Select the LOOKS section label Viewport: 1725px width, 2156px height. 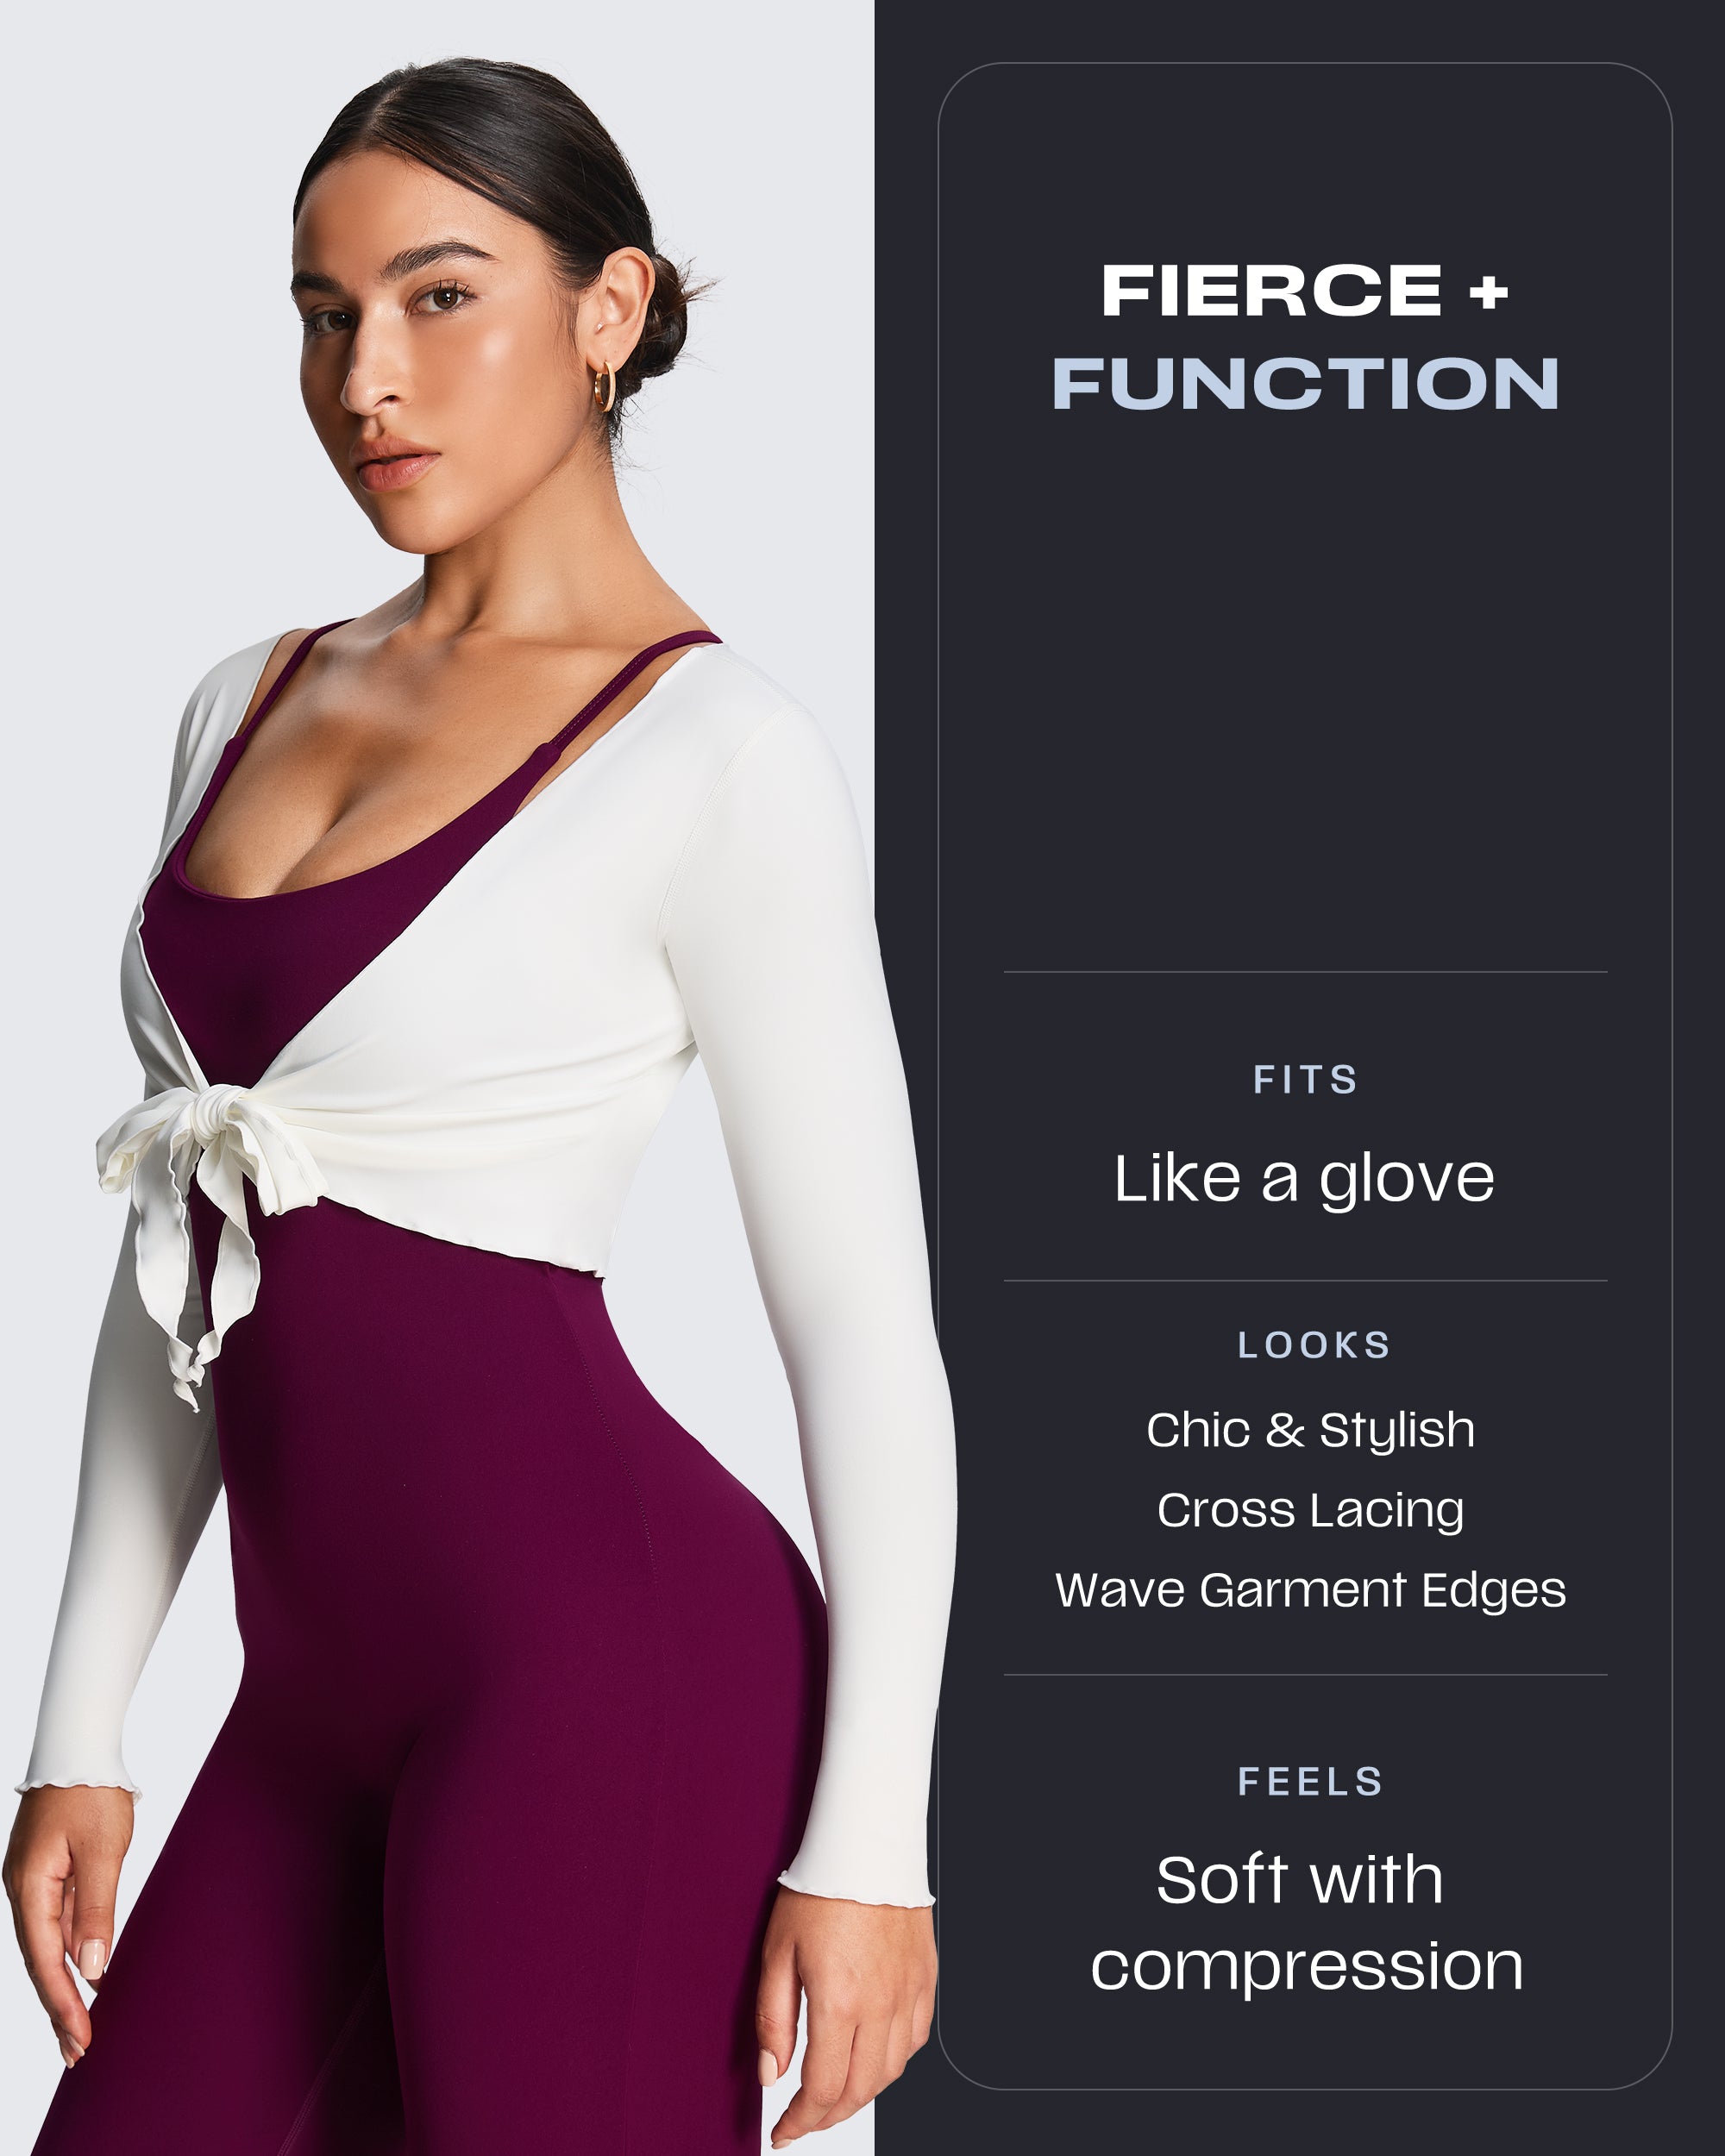tap(1313, 1345)
